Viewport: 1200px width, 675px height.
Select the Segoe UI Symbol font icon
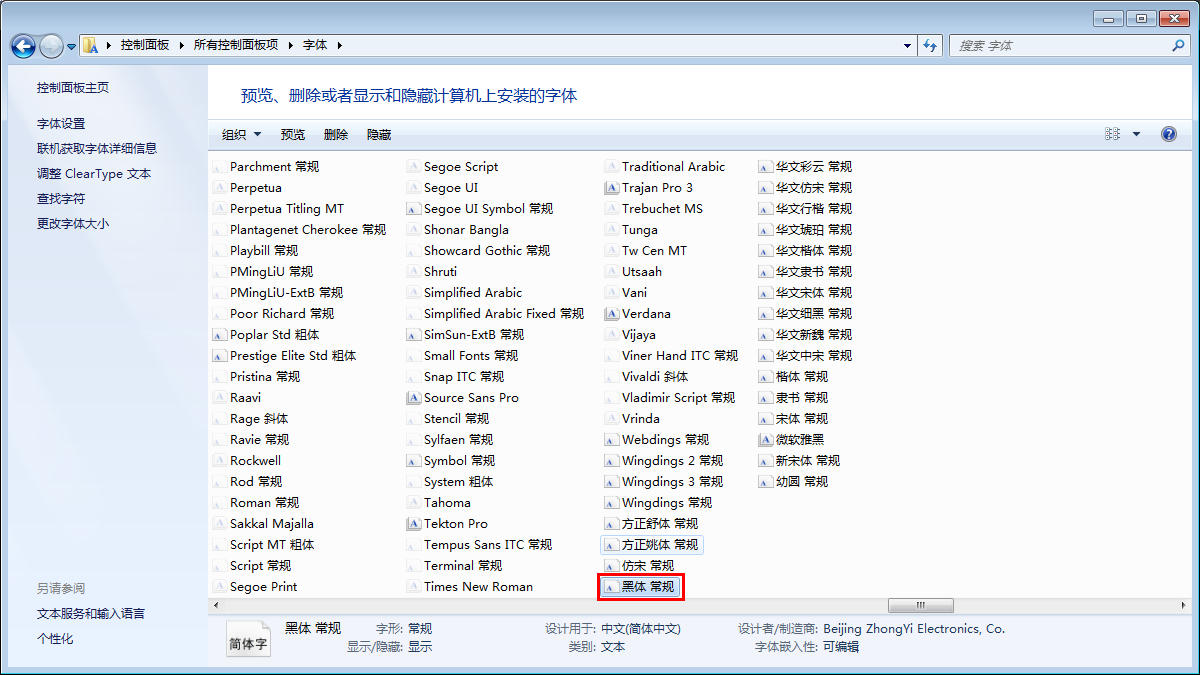pyautogui.click(x=414, y=209)
